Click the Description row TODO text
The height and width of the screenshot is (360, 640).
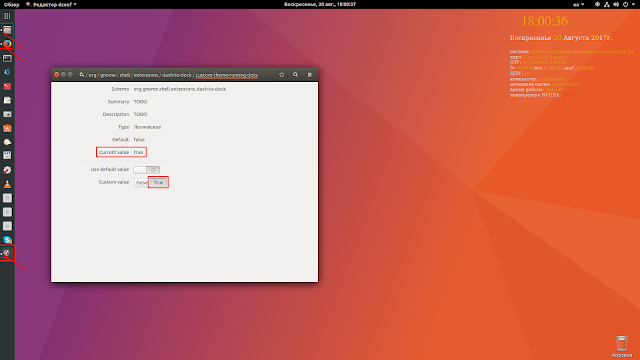[x=140, y=114]
